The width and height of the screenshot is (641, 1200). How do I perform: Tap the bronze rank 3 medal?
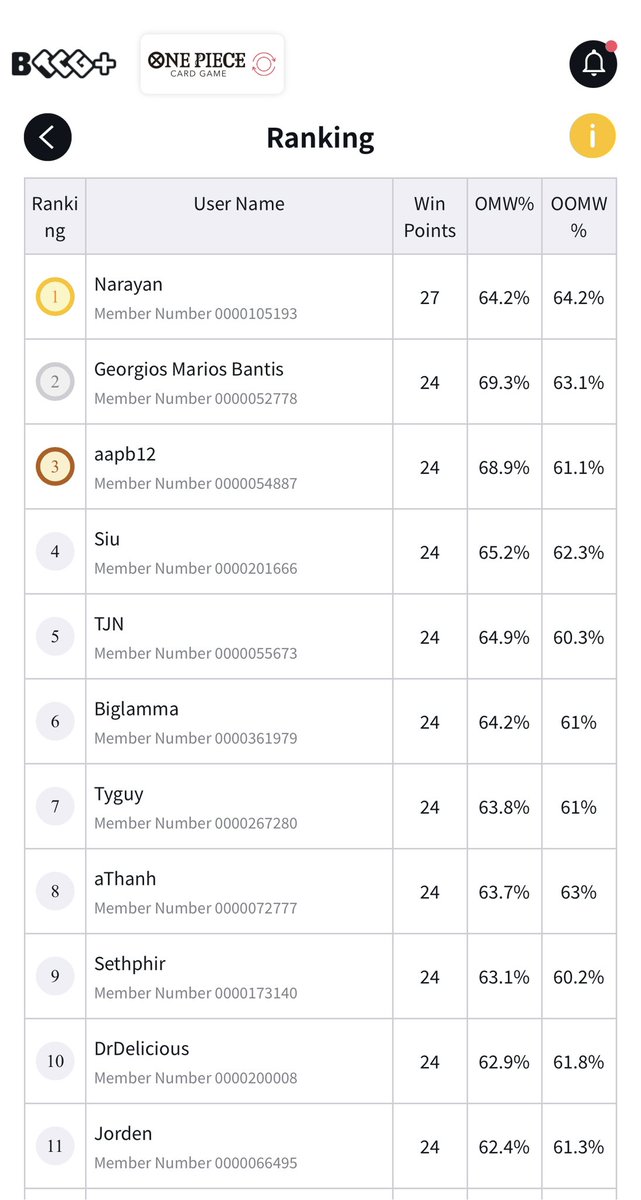pyautogui.click(x=55, y=466)
